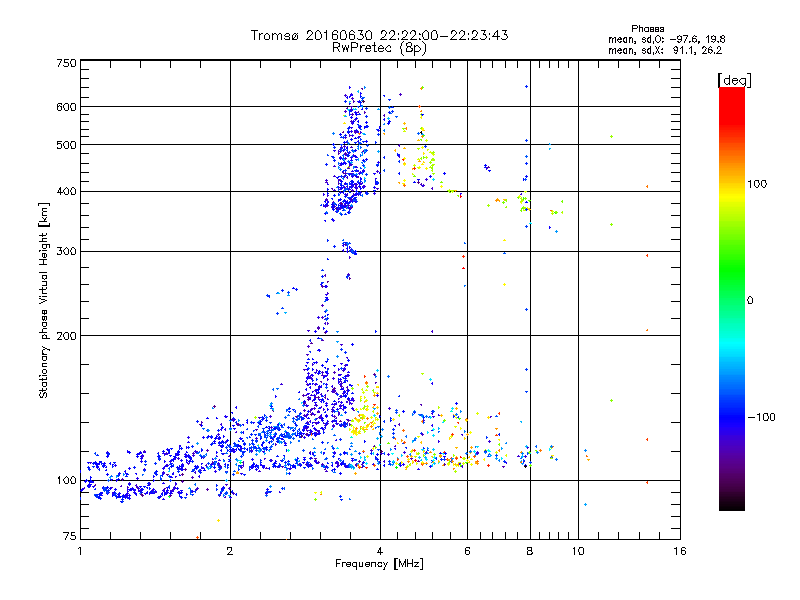
Task: Click the colorbar tick label '0'
Action: [750, 301]
